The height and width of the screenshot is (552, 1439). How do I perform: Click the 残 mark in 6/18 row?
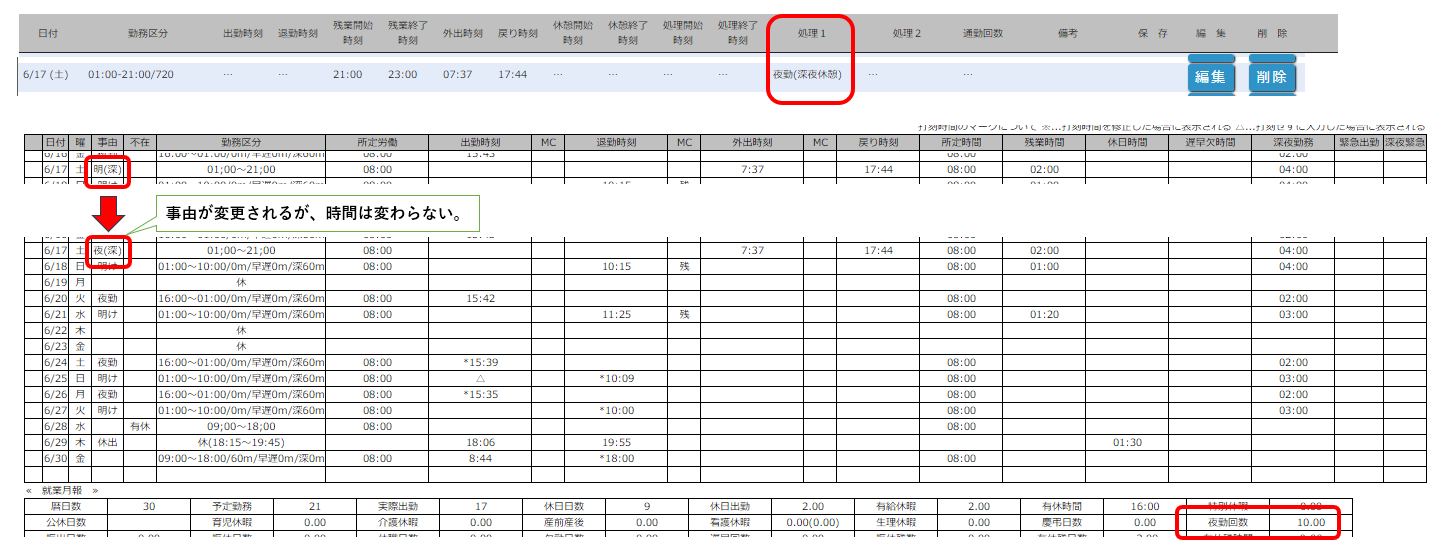684,267
